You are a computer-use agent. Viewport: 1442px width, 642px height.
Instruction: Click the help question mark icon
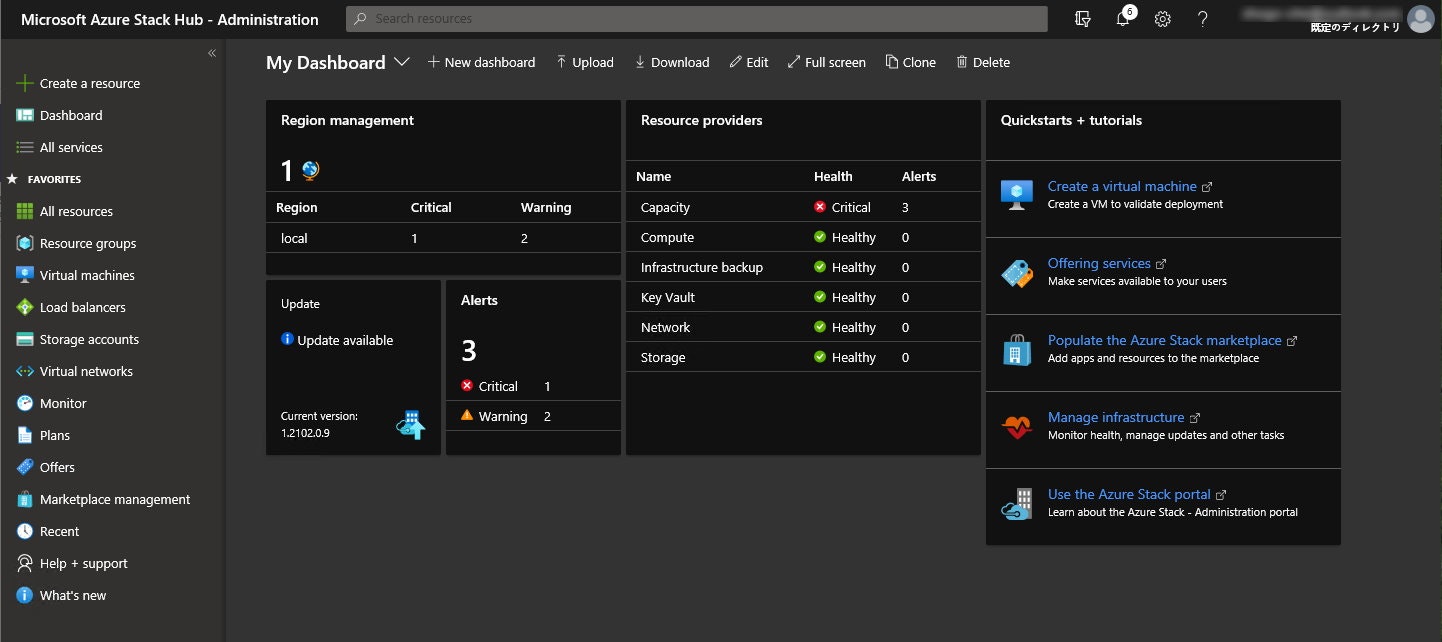pos(1202,19)
